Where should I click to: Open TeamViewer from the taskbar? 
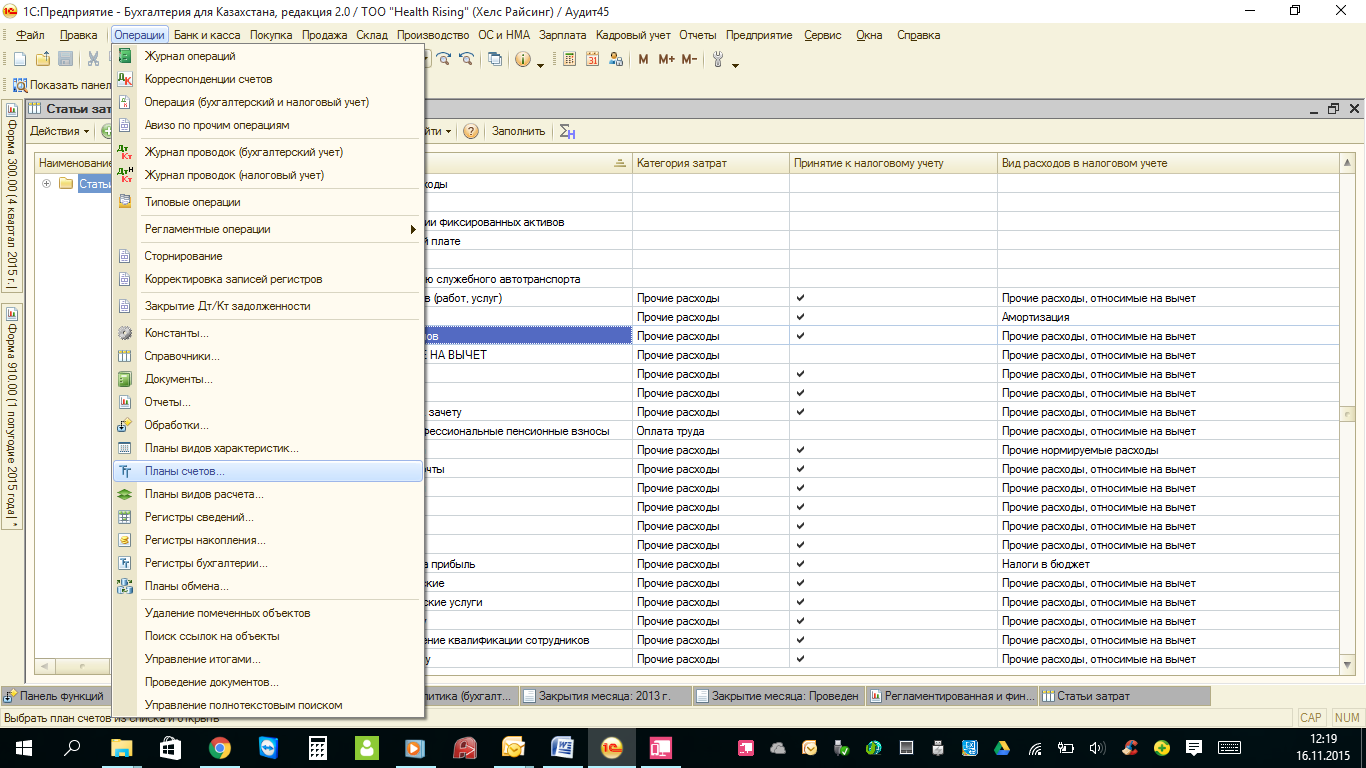point(269,748)
